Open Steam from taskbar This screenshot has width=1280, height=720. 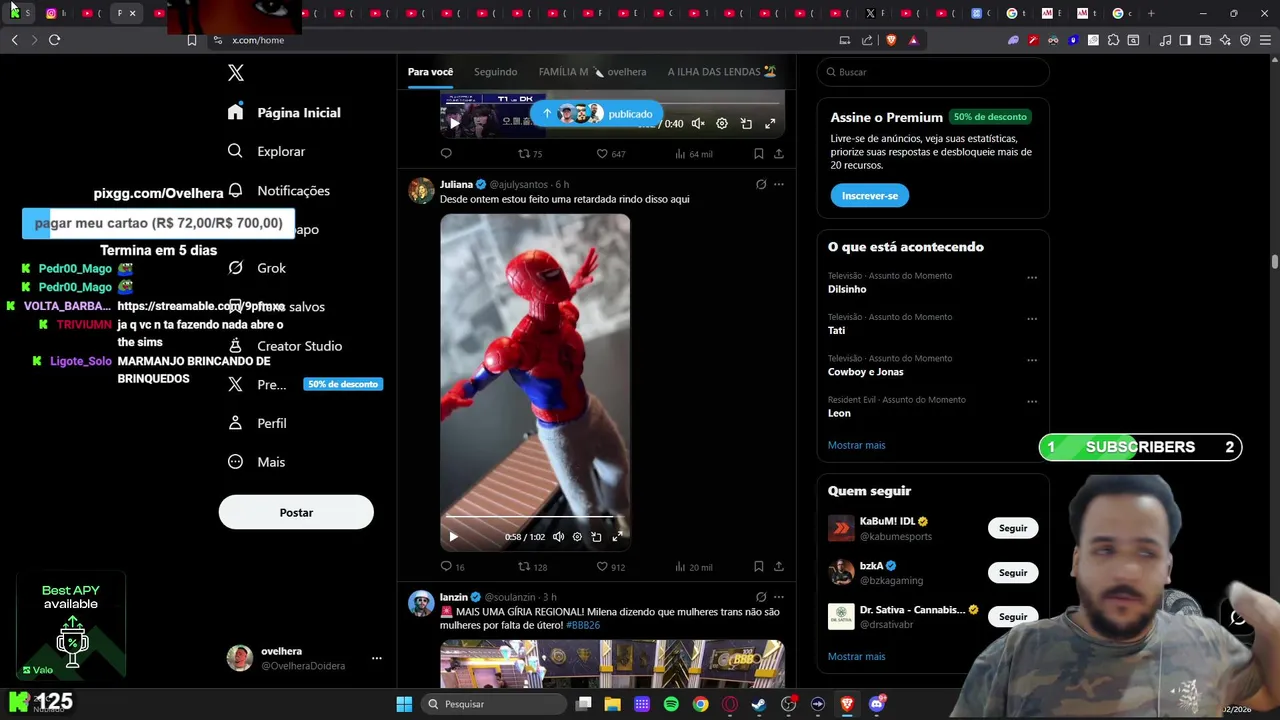(759, 704)
